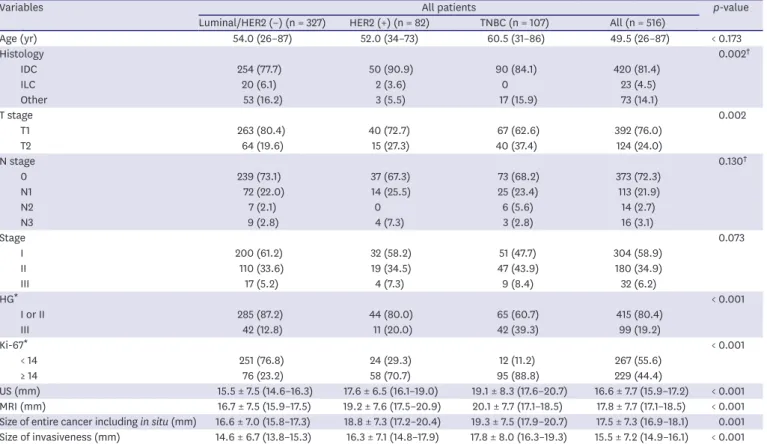Viewport: 767px width, 444px height.
Task: Click value '17.5 ± 7.3 (16.9–18.1)'
Action: (x=641, y=422)
